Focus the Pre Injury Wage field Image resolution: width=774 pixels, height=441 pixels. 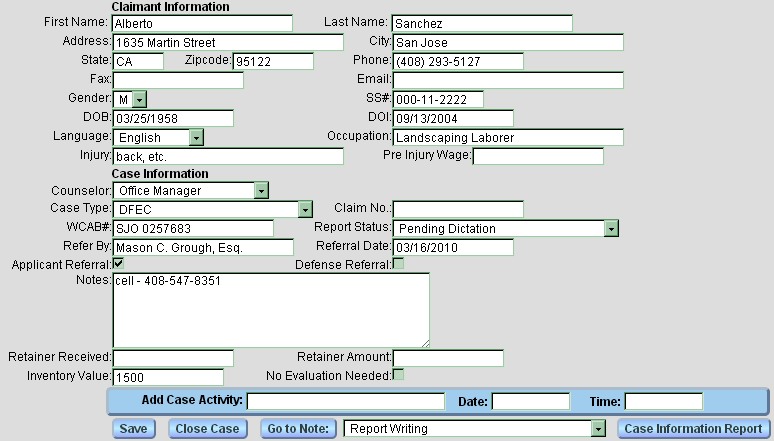pos(538,156)
